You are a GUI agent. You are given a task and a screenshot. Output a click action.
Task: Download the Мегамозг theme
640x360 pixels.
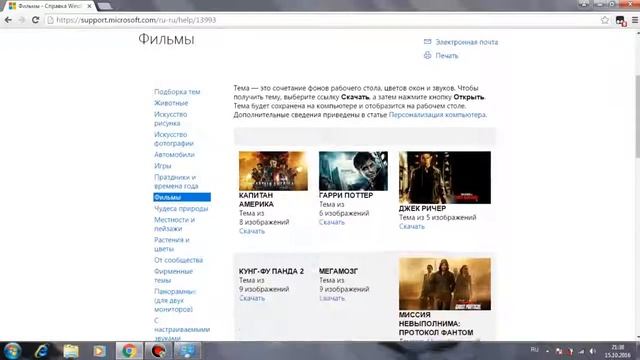[332, 298]
